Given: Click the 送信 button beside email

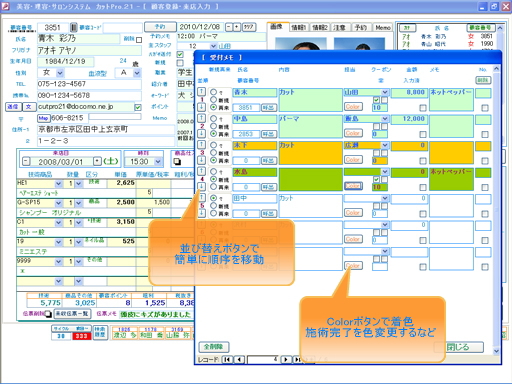Looking at the screenshot, I should [13, 107].
